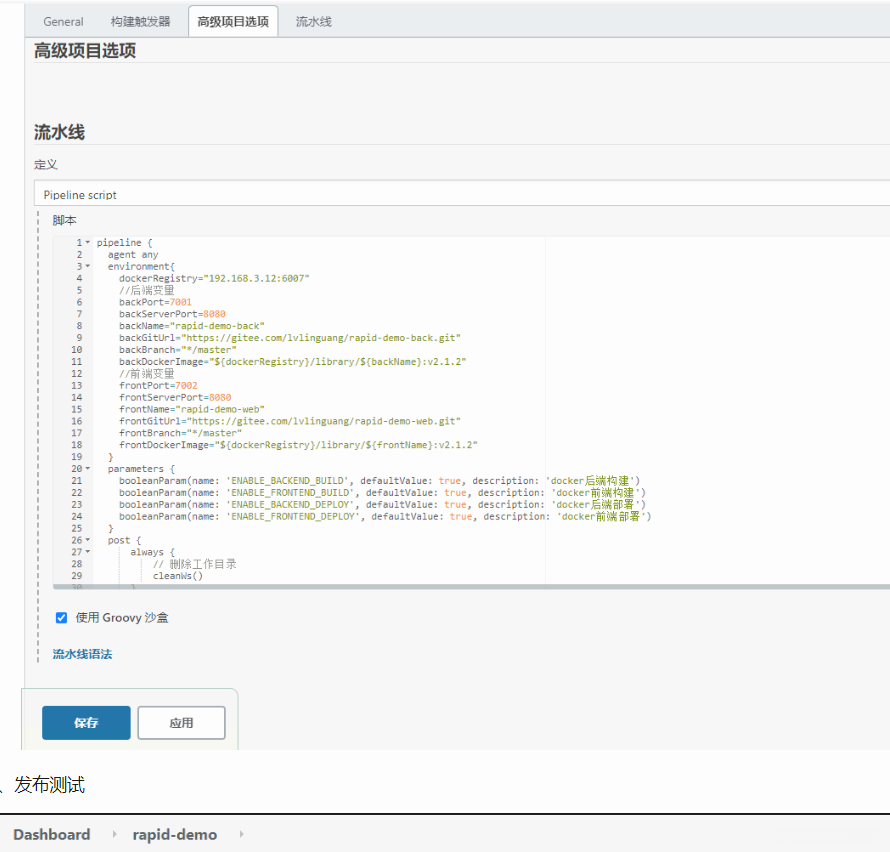Click the cleanWs() line in the script
The height and width of the screenshot is (852, 890).
[x=178, y=576]
